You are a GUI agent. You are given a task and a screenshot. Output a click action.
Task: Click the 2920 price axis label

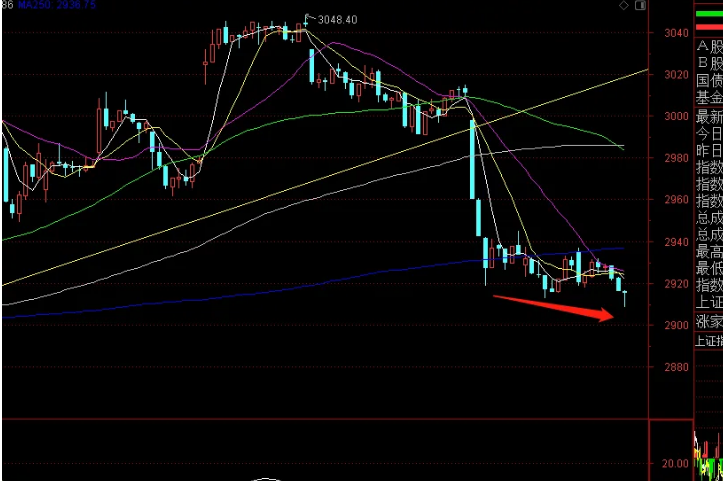pos(676,284)
